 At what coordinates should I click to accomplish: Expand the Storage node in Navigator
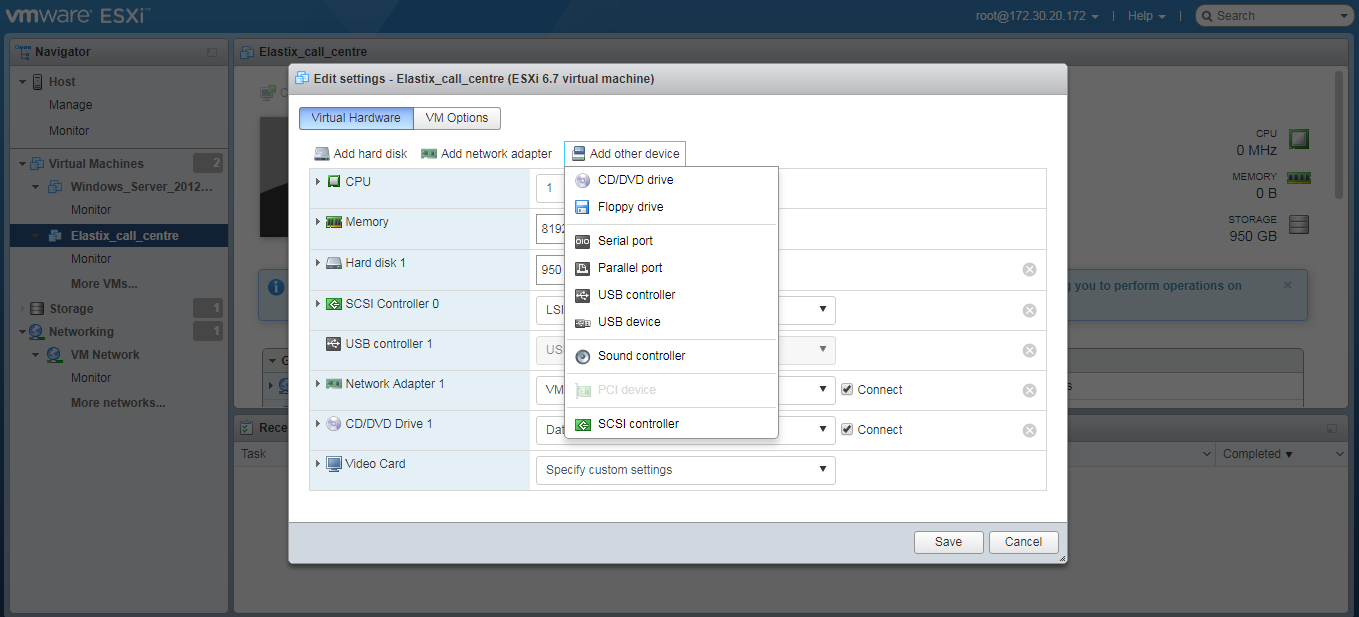[x=22, y=309]
